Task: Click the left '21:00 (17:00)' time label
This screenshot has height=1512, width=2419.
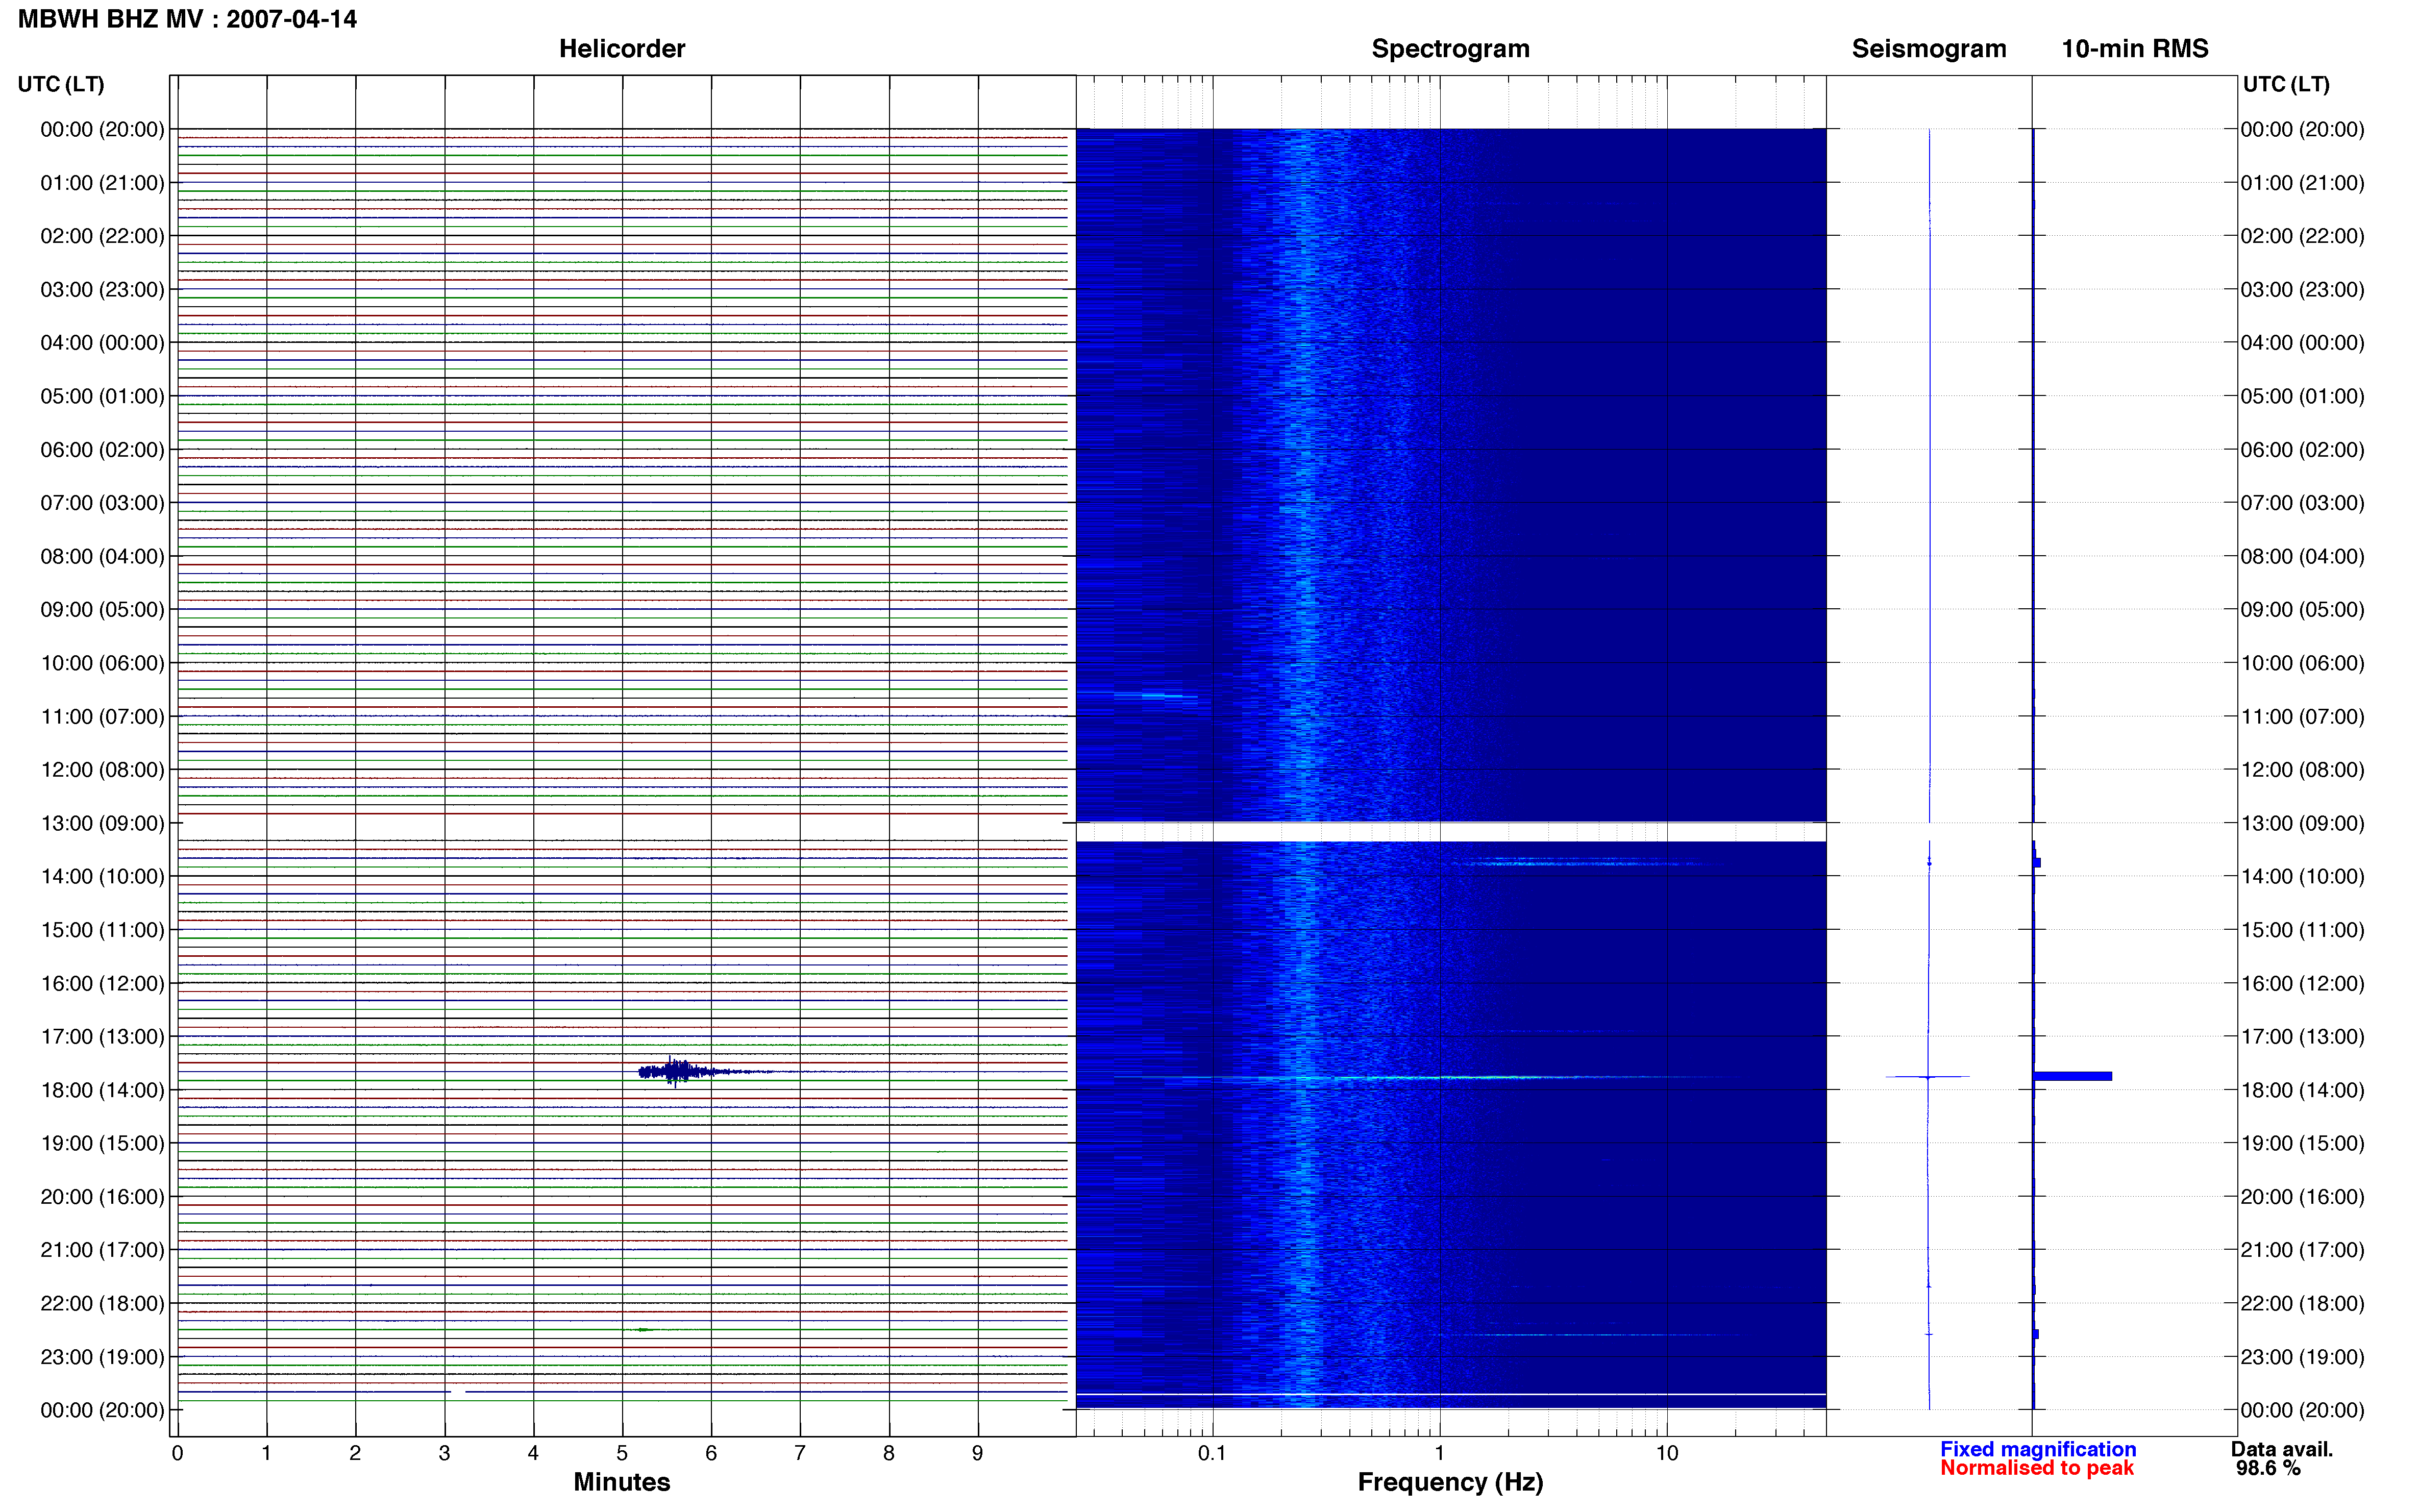Action: [x=102, y=1250]
